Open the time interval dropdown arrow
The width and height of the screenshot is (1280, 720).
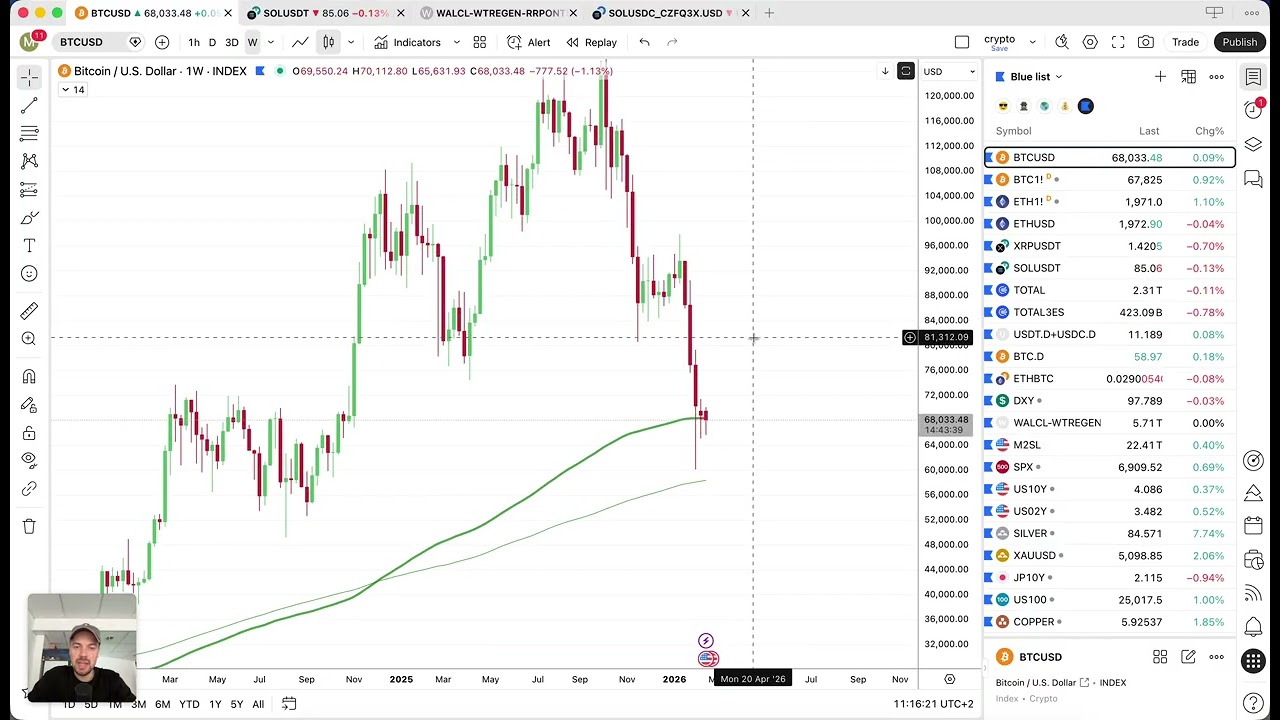click(271, 42)
